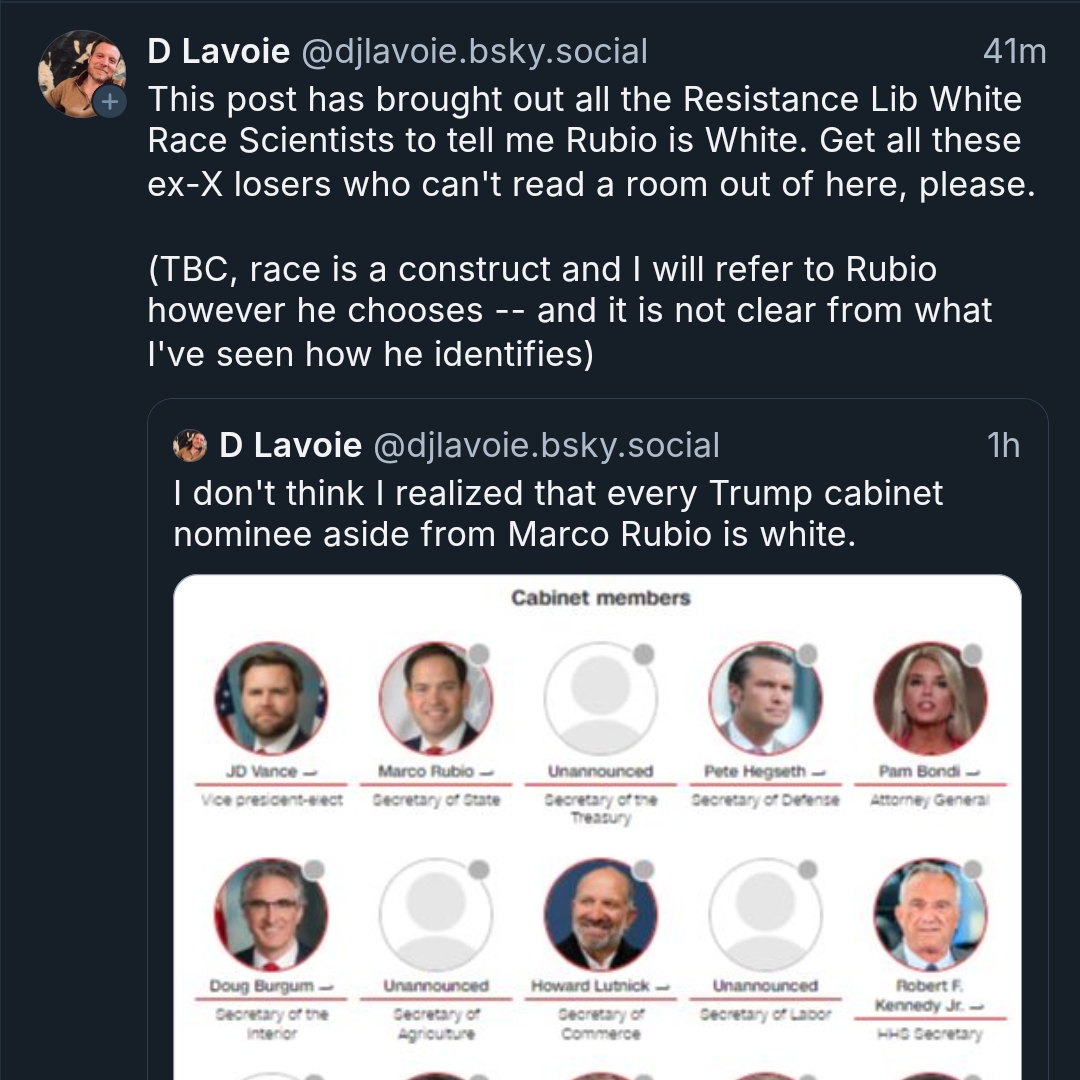Open the quoted post text about Marco Rubio
This screenshot has width=1080, height=1080.
point(558,514)
